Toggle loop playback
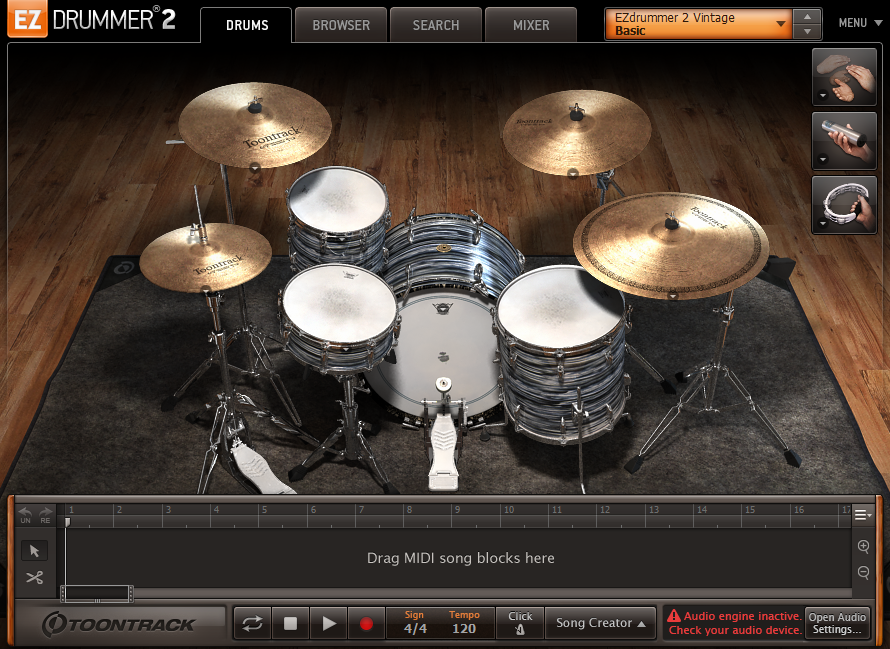890x649 pixels. pyautogui.click(x=252, y=623)
